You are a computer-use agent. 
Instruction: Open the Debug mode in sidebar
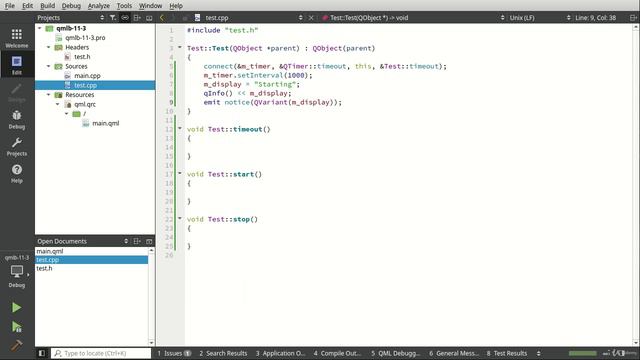(17, 119)
